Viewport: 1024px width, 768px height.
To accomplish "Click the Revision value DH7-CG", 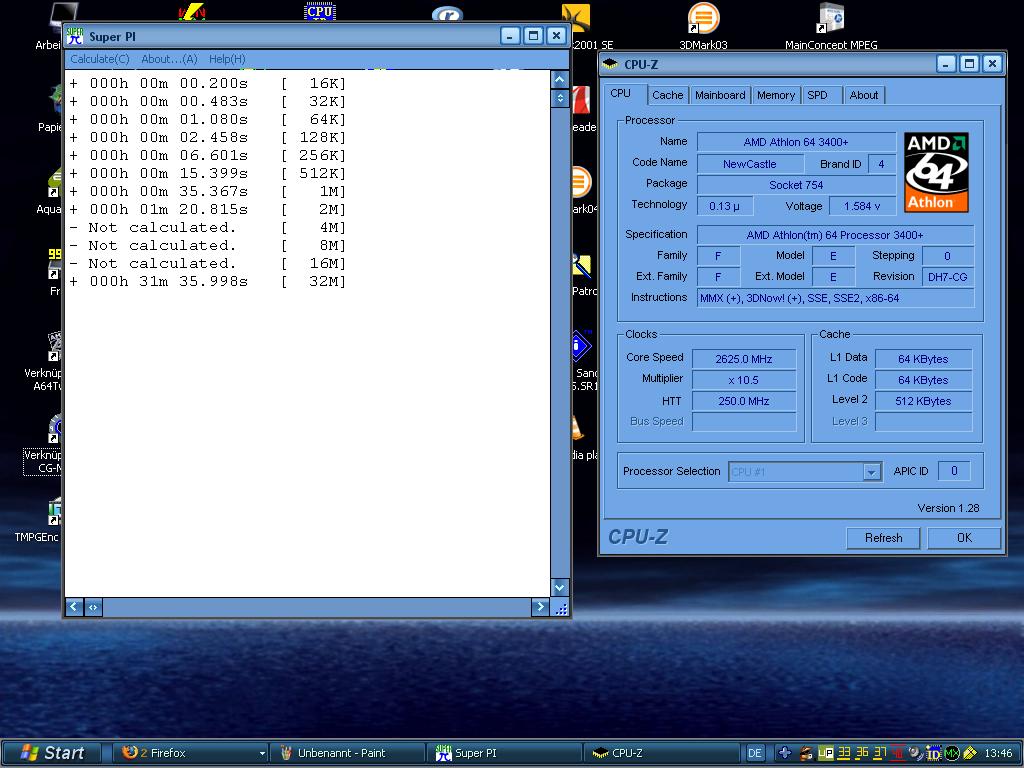I will click(947, 276).
